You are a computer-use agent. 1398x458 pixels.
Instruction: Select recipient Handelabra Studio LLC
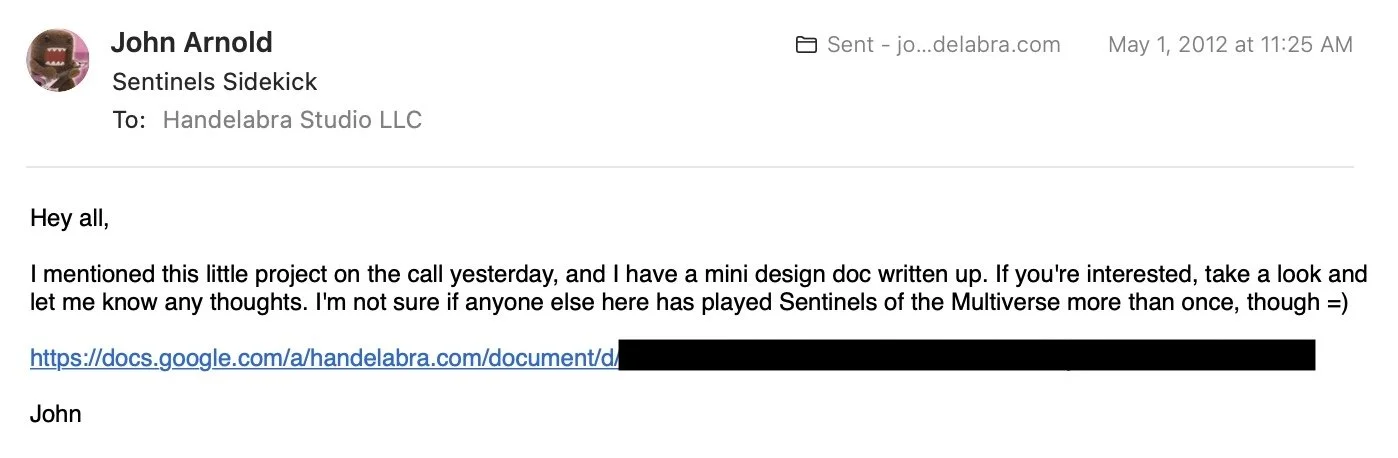click(292, 120)
